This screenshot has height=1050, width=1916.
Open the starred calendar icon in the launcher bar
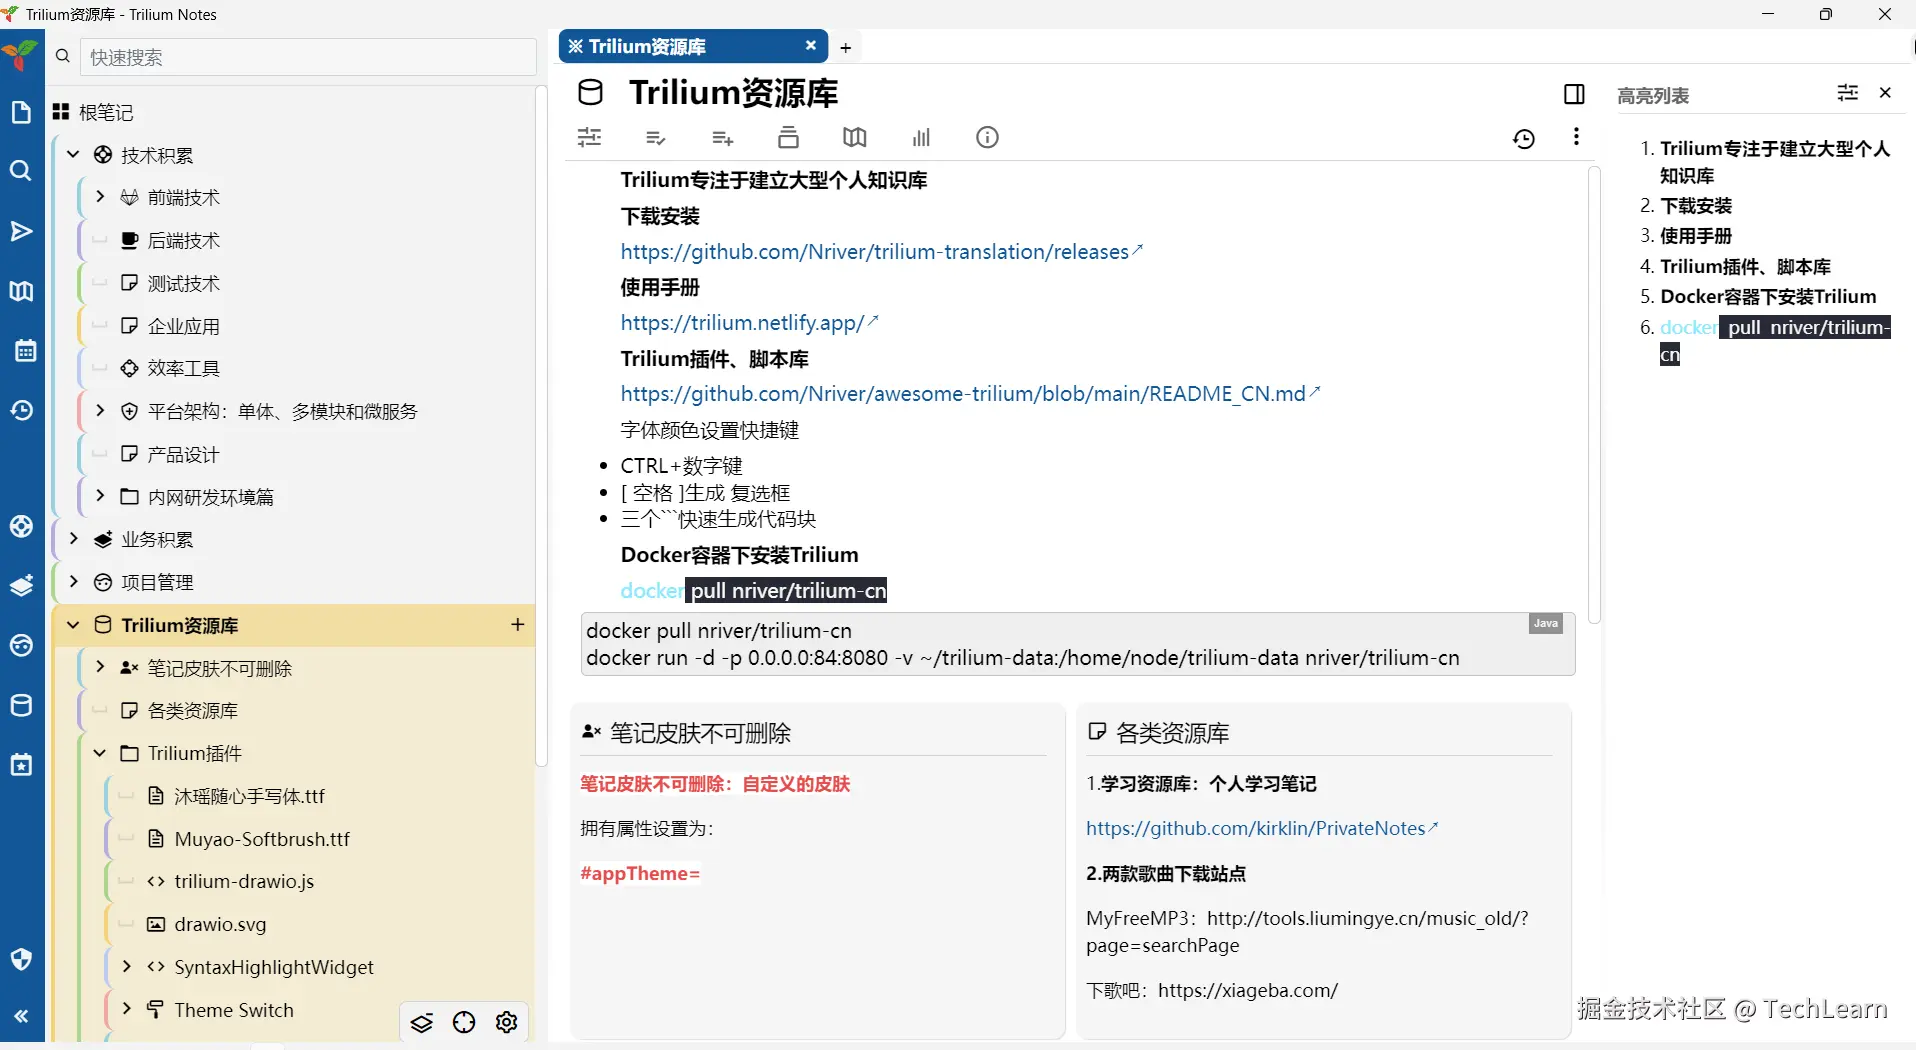pos(21,765)
